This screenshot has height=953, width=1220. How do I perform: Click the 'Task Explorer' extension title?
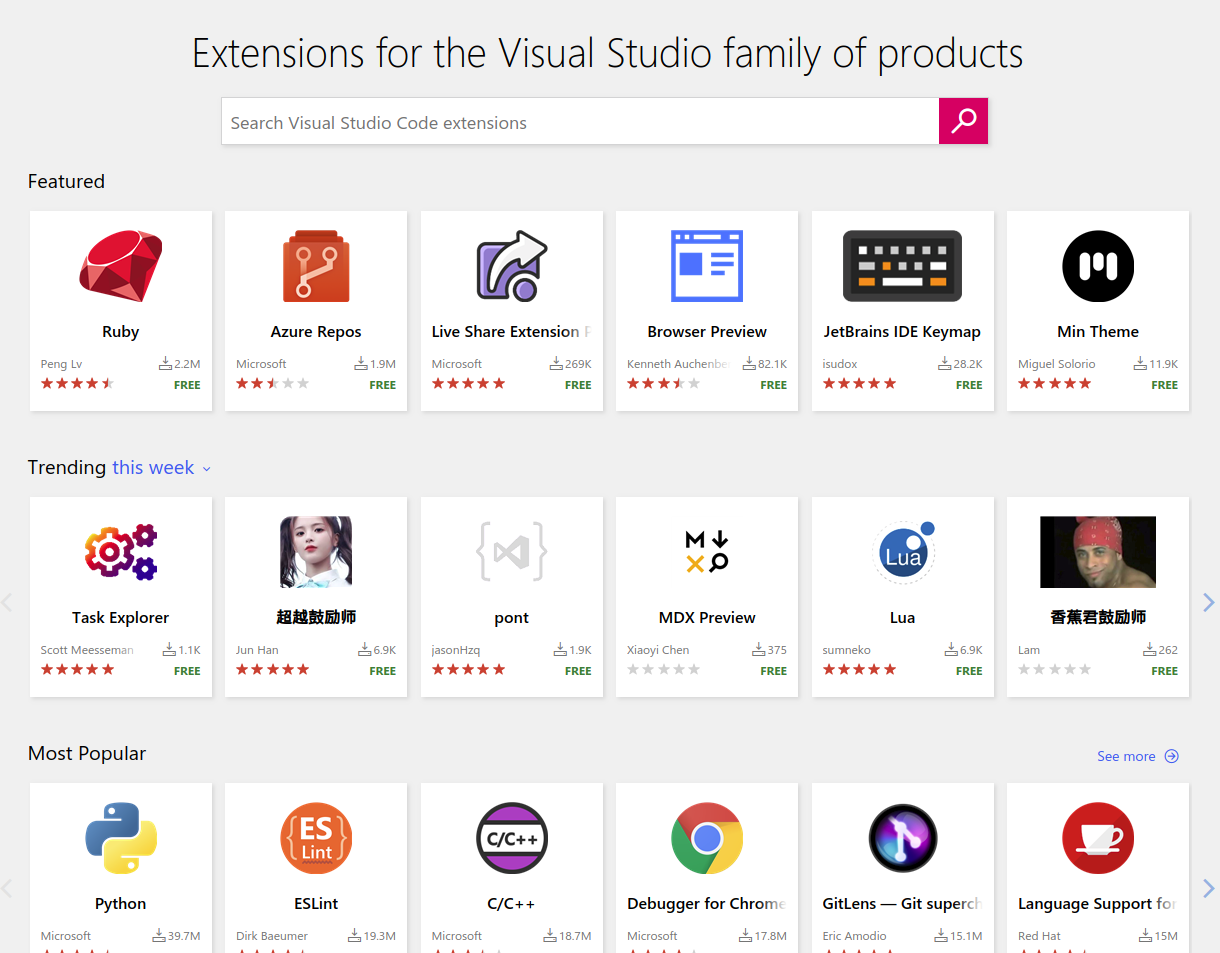[121, 618]
